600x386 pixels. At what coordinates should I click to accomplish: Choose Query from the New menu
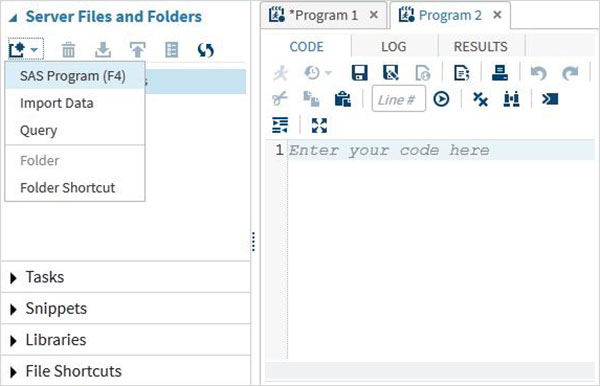[x=75, y=130]
